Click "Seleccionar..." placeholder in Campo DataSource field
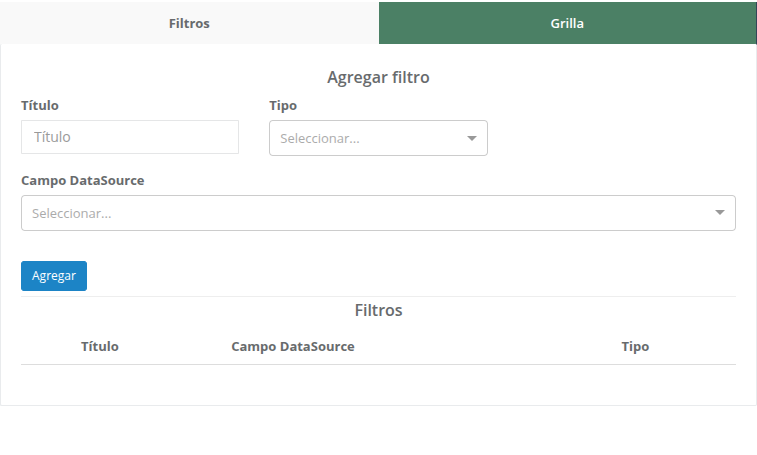This screenshot has width=757, height=455. [x=72, y=213]
